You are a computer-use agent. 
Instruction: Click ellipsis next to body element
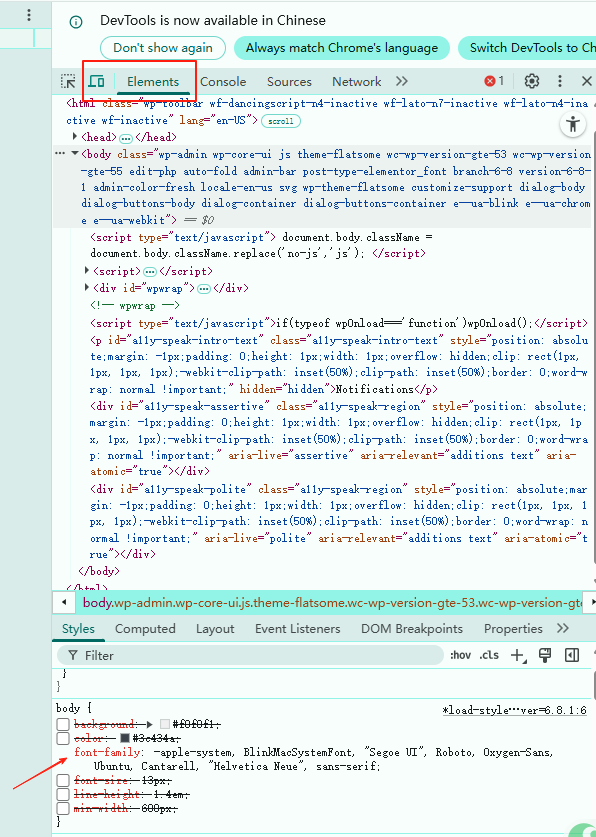click(x=60, y=154)
